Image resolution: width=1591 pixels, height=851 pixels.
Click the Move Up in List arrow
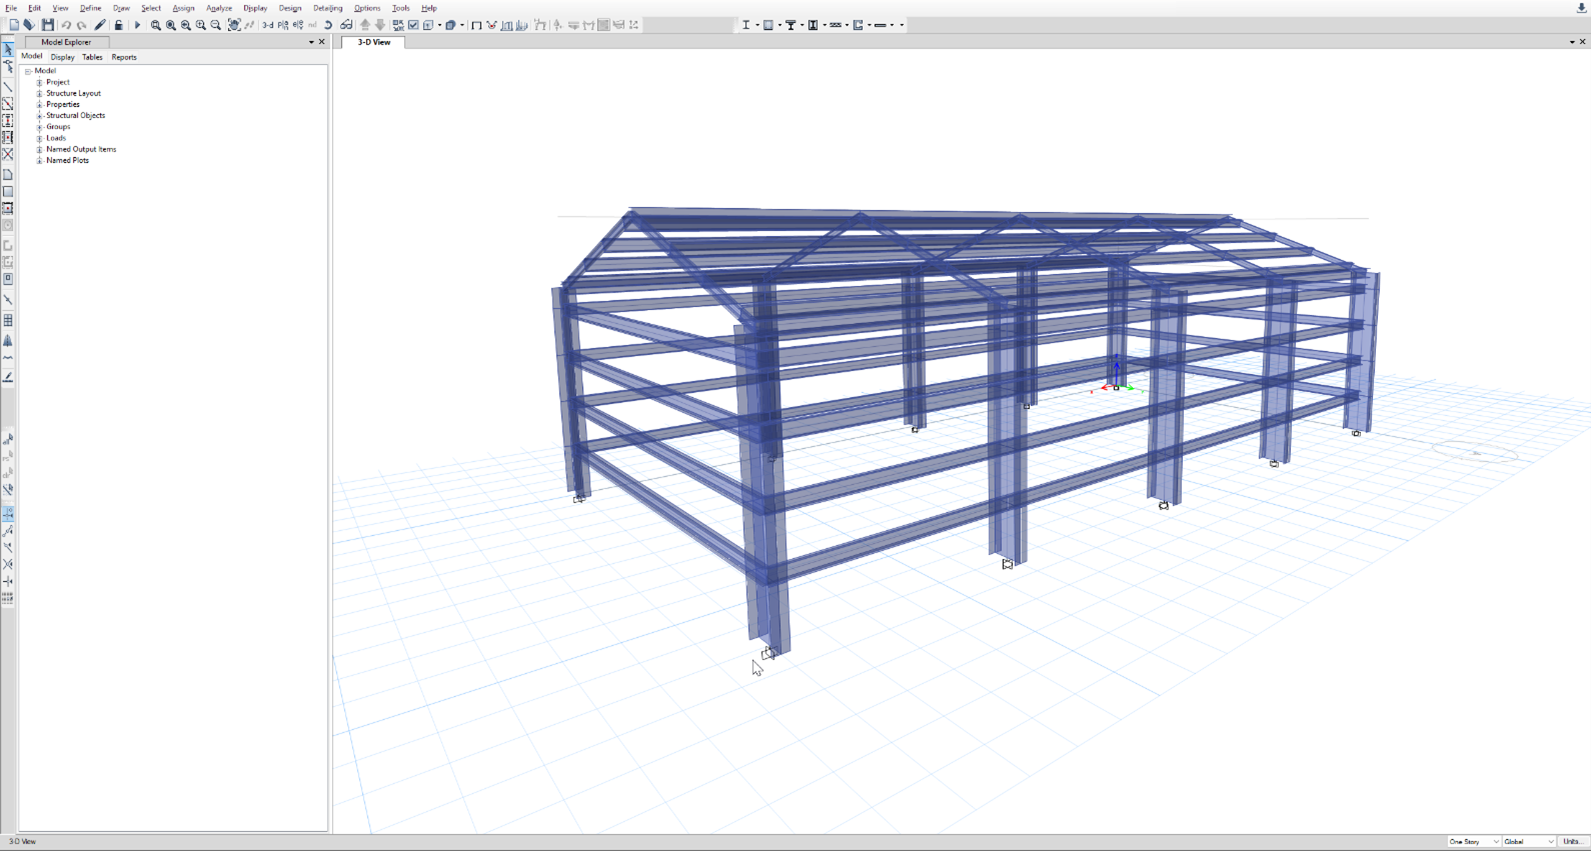coord(365,25)
